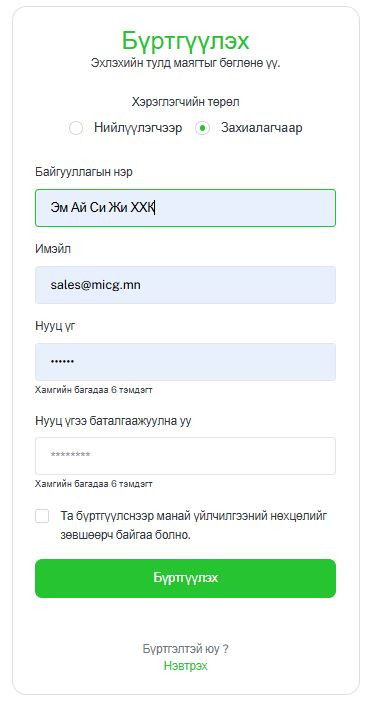Select the Захиалагчаар radio button
The height and width of the screenshot is (704, 370).
pos(203,128)
